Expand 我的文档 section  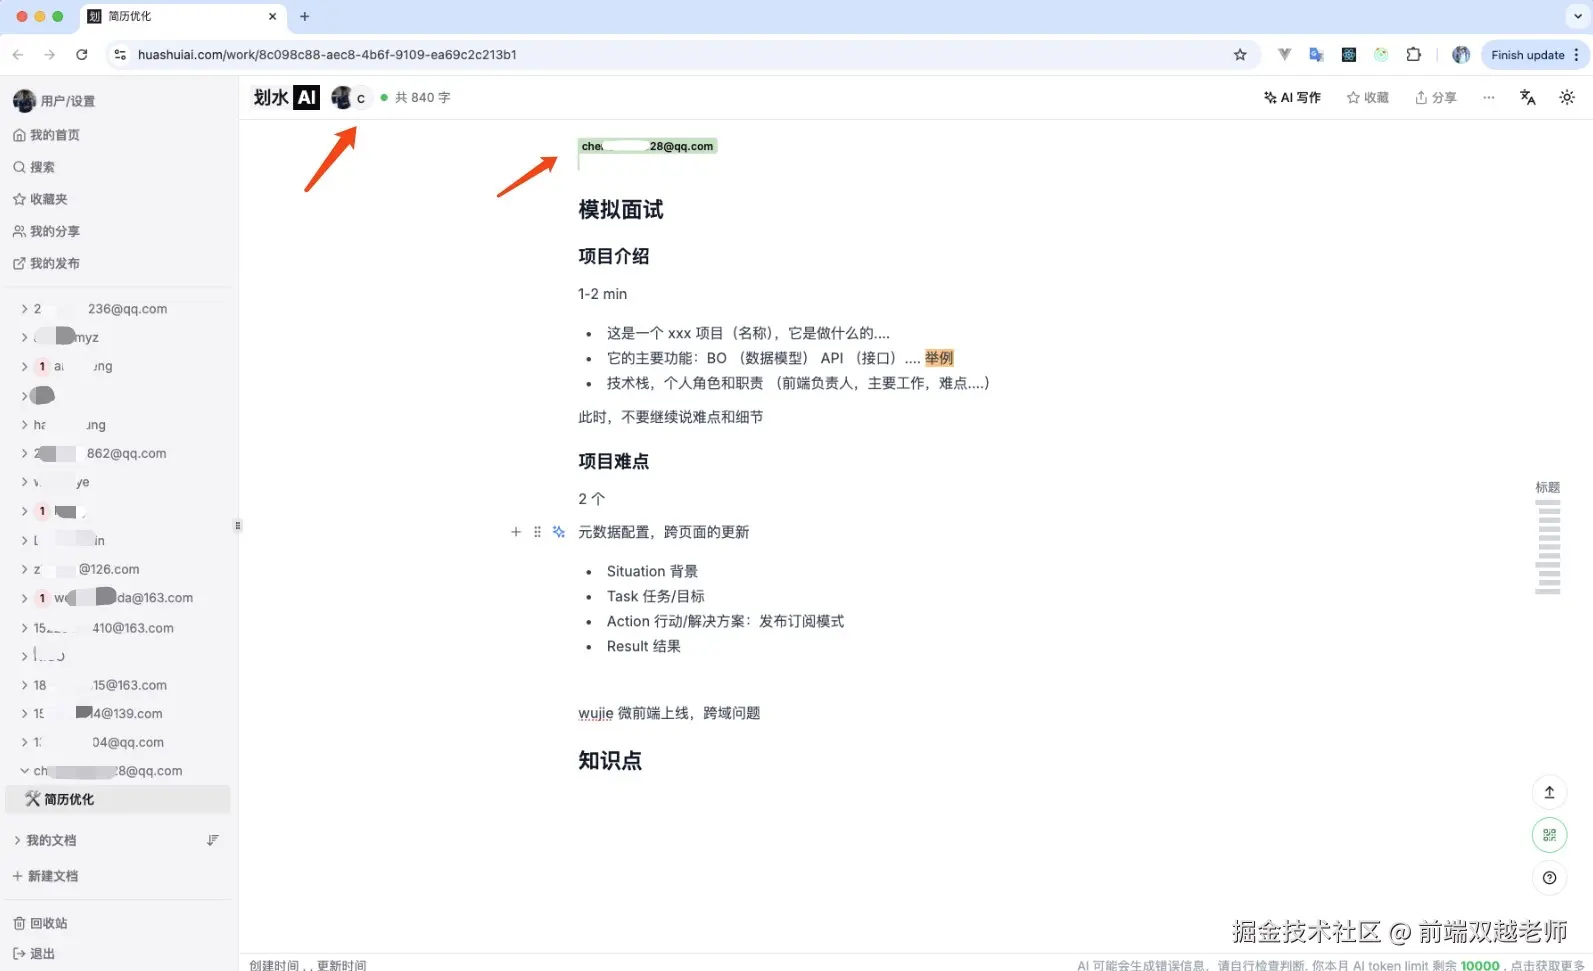click(17, 840)
